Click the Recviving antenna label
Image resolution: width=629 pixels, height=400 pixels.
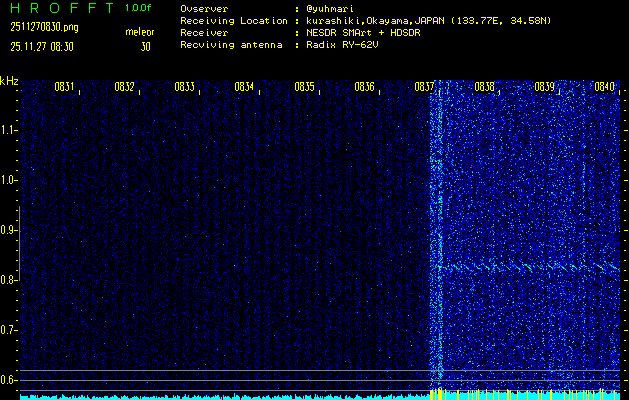point(231,45)
